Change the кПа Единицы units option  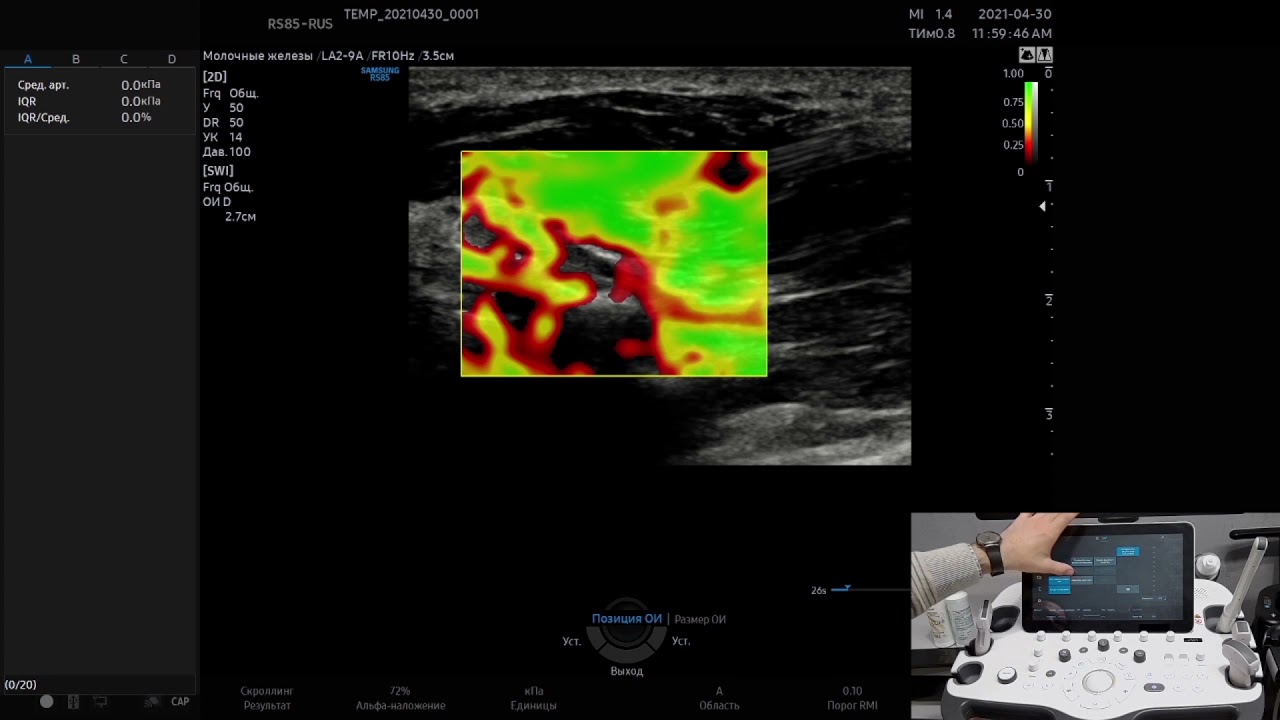[x=534, y=698]
